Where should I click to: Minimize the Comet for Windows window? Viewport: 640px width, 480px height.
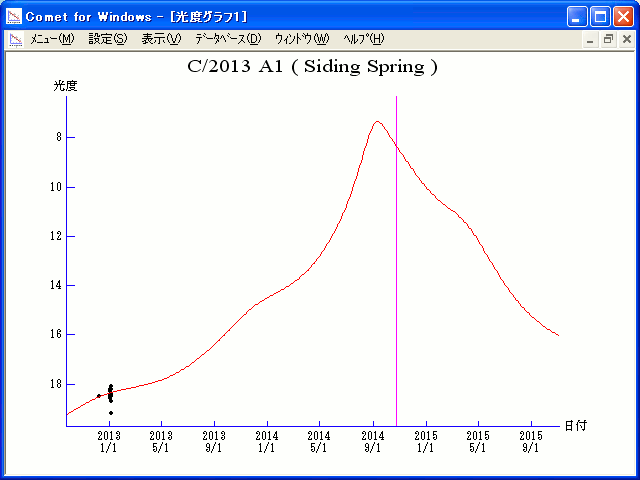(577, 17)
